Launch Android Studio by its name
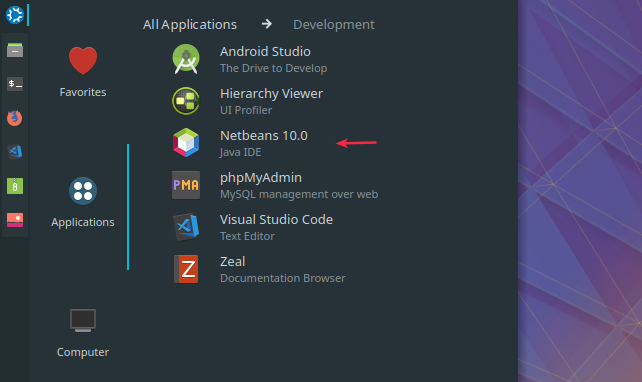This screenshot has height=382, width=642. (x=265, y=52)
